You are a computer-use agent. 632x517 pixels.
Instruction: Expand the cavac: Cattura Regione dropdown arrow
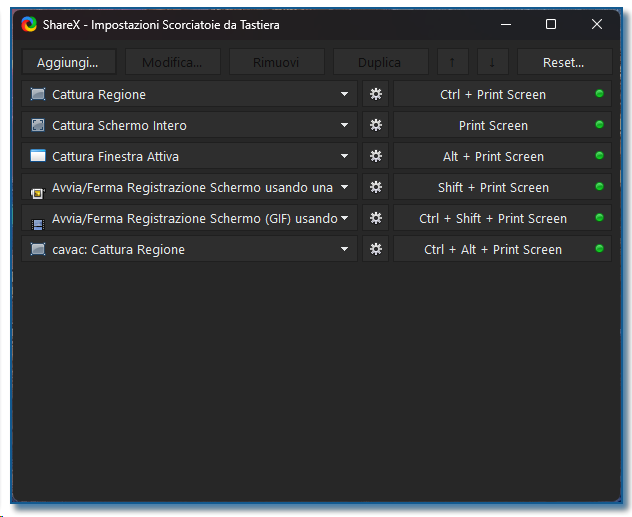(x=344, y=249)
